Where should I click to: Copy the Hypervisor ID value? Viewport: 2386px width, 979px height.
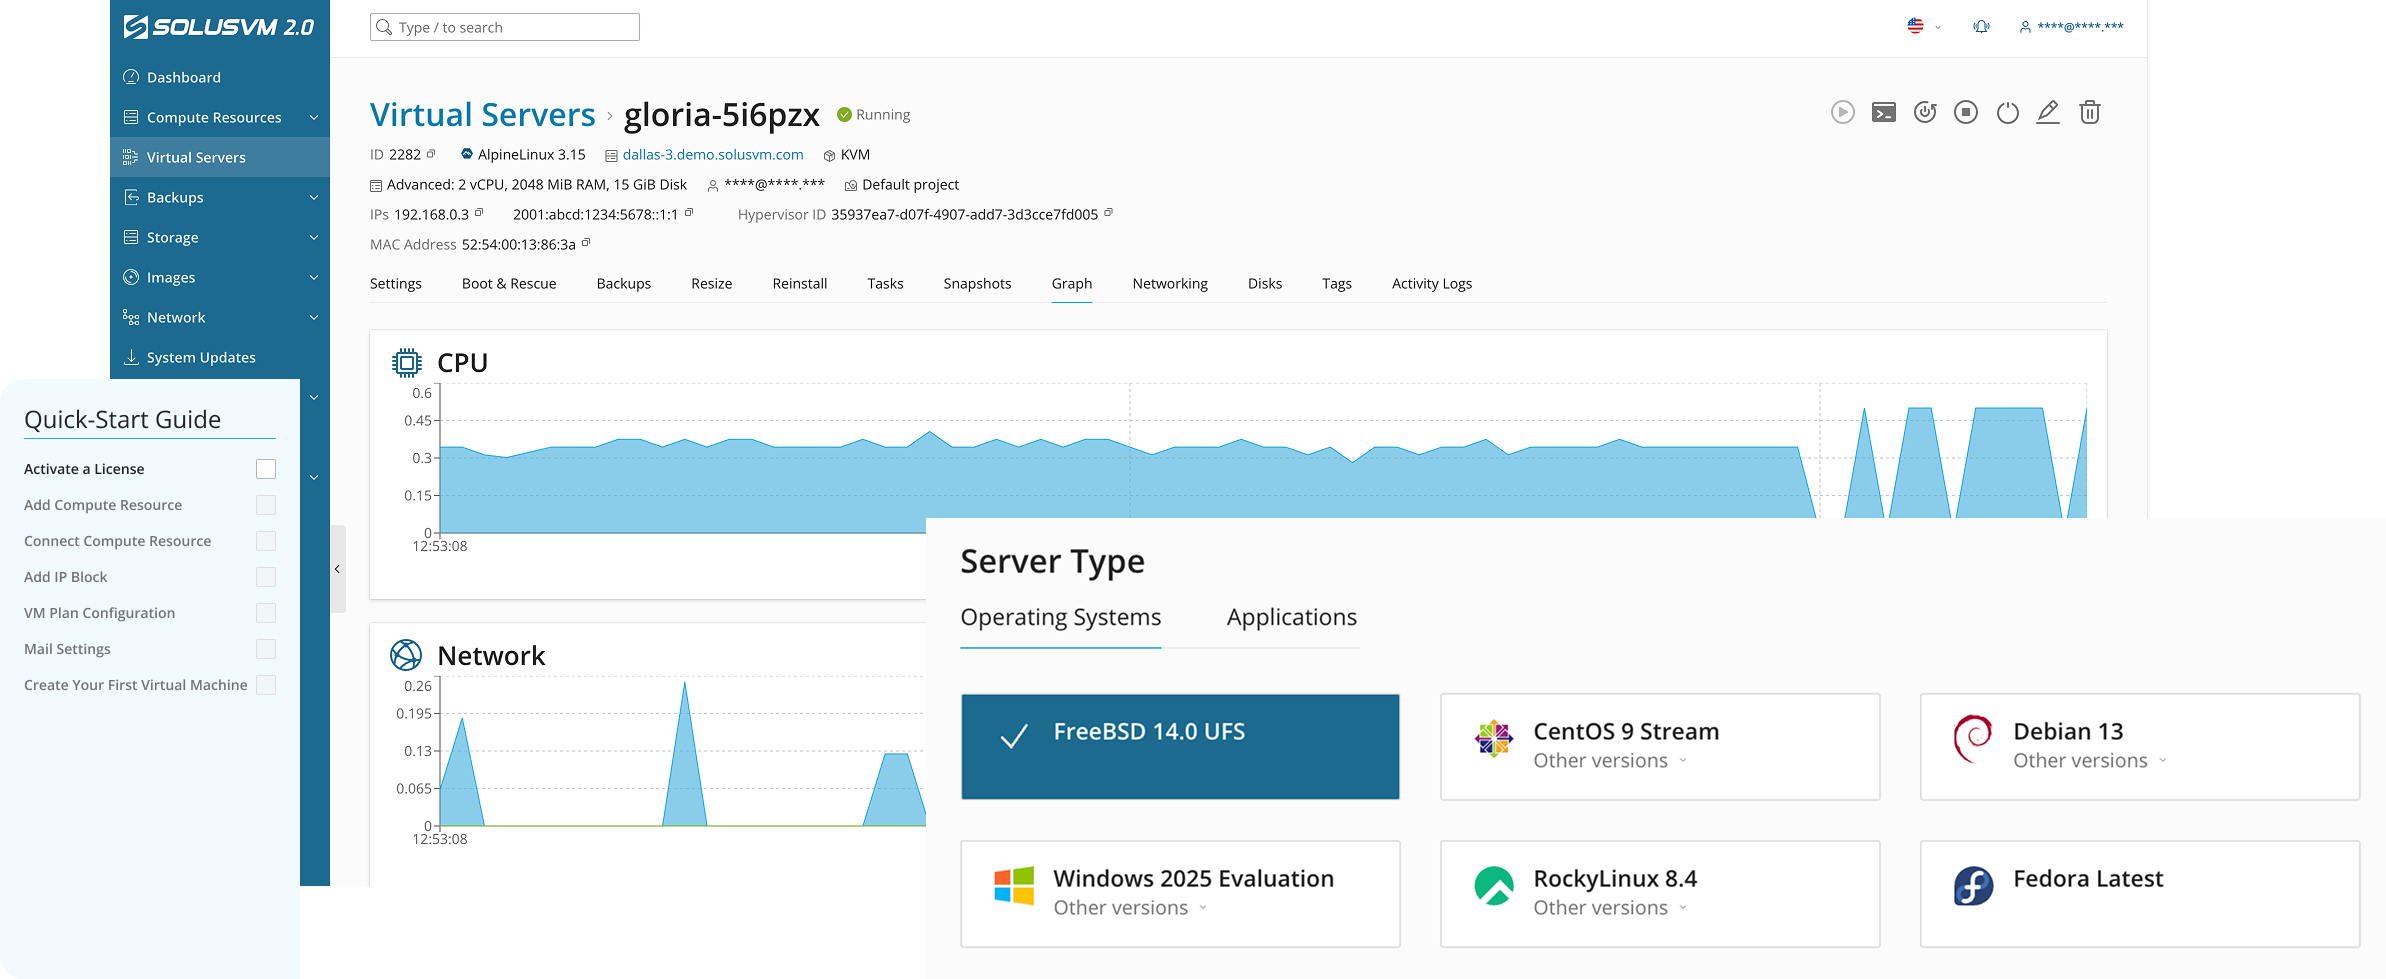pos(1108,213)
